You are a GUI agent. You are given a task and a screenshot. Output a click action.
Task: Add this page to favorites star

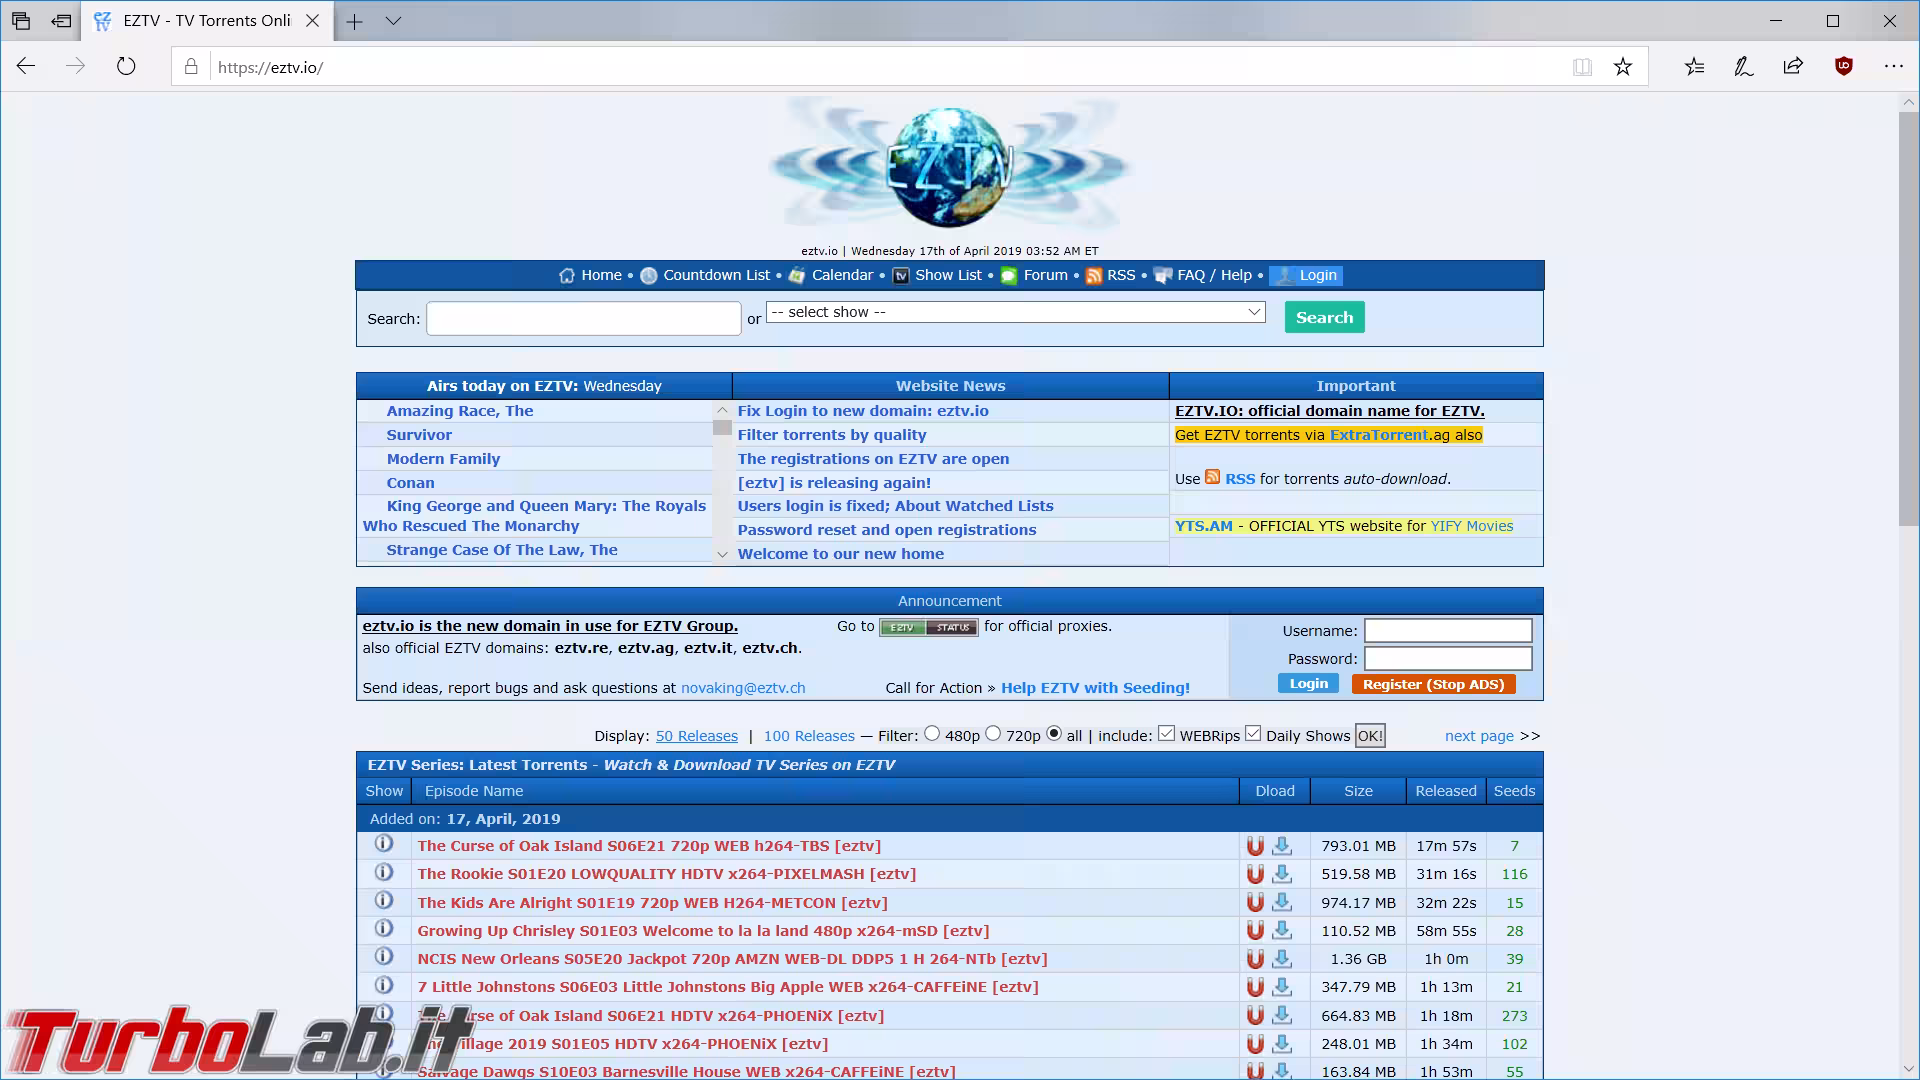pyautogui.click(x=1623, y=67)
